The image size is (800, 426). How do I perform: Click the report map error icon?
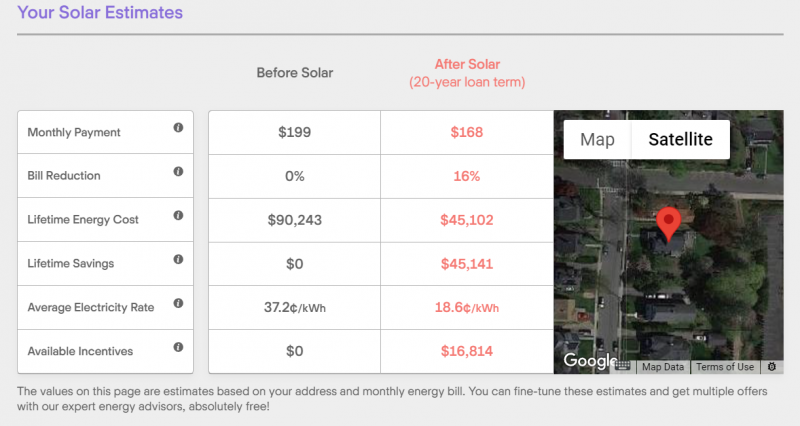(772, 367)
